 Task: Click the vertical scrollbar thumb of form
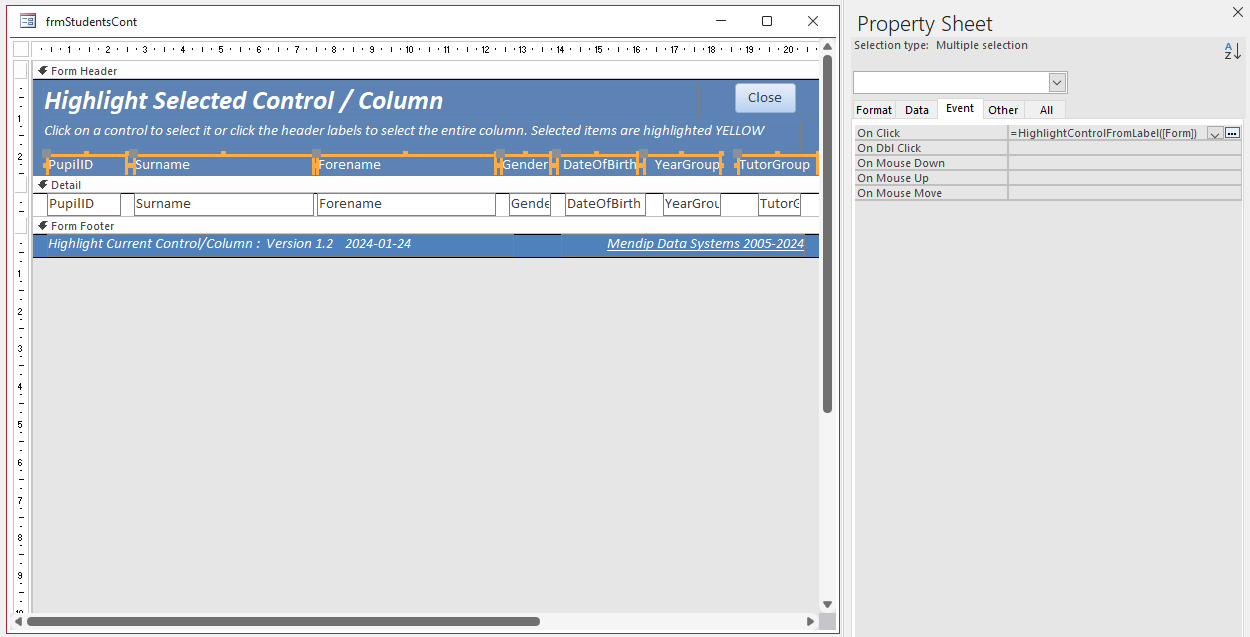point(827,233)
